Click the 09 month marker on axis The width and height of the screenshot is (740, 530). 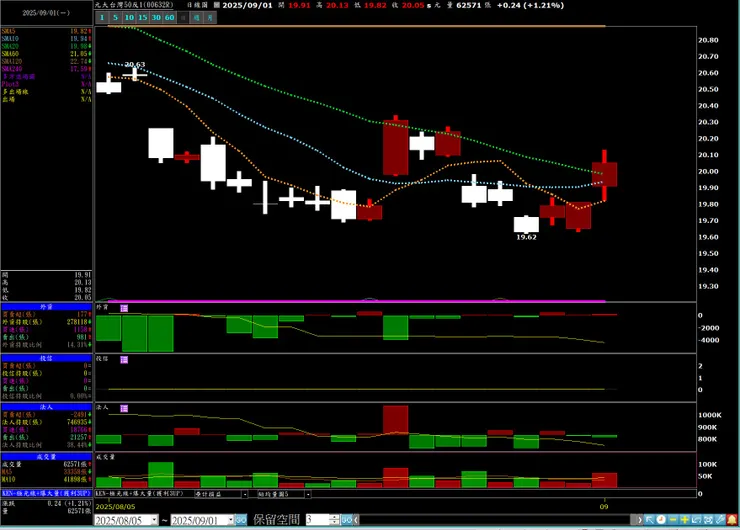coord(604,506)
